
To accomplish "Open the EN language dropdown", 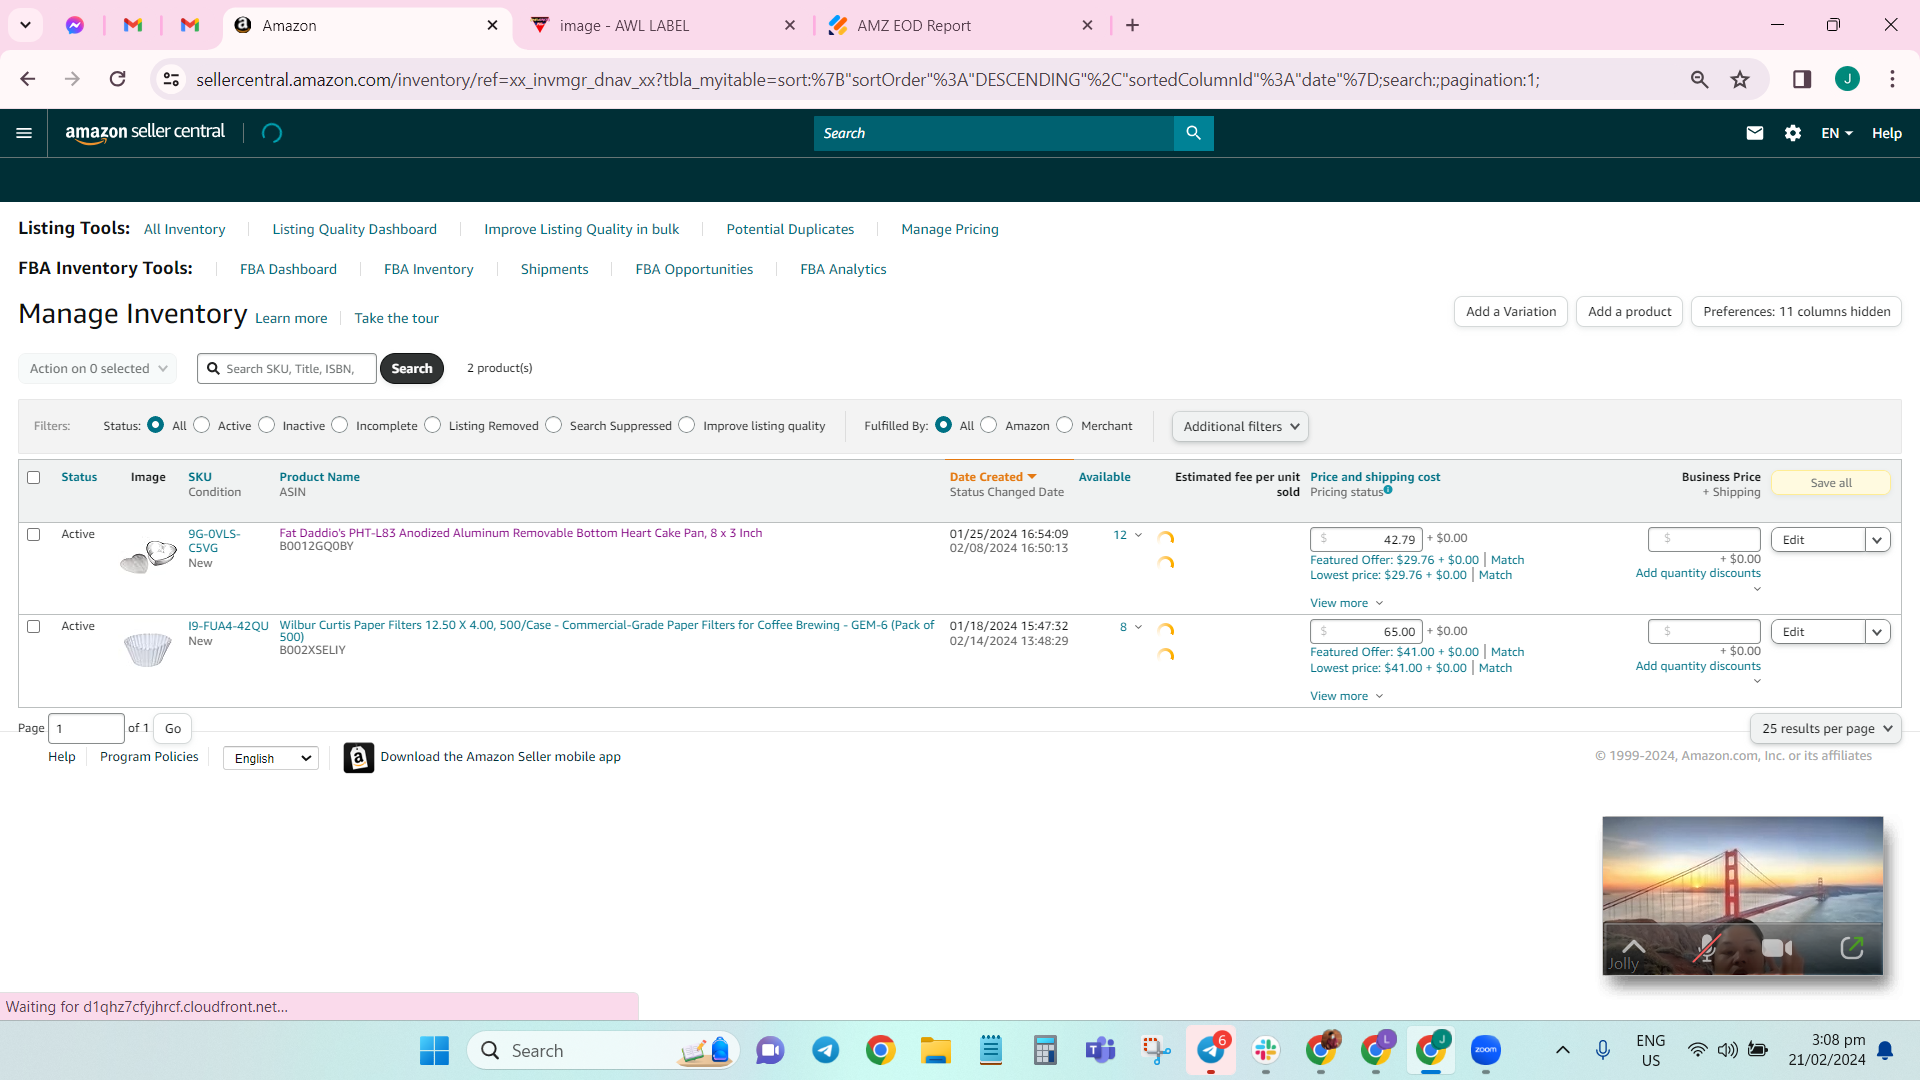I will pyautogui.click(x=1837, y=133).
